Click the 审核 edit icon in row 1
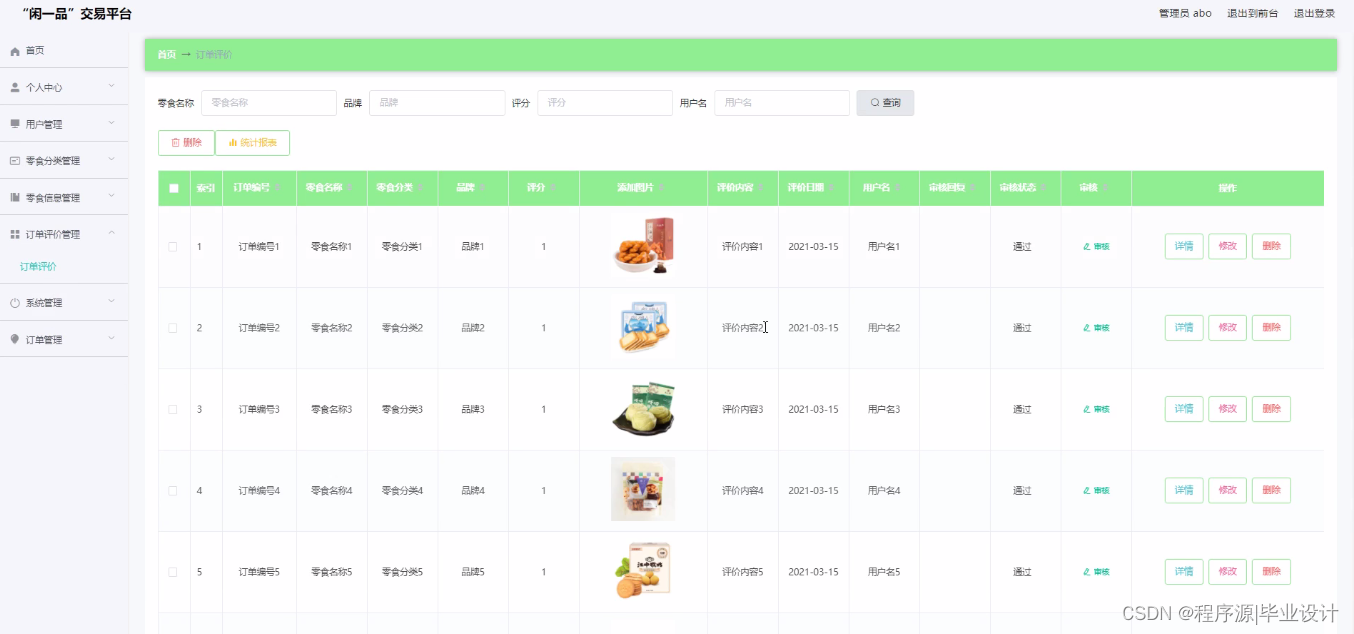Image resolution: width=1354 pixels, height=634 pixels. (x=1087, y=247)
